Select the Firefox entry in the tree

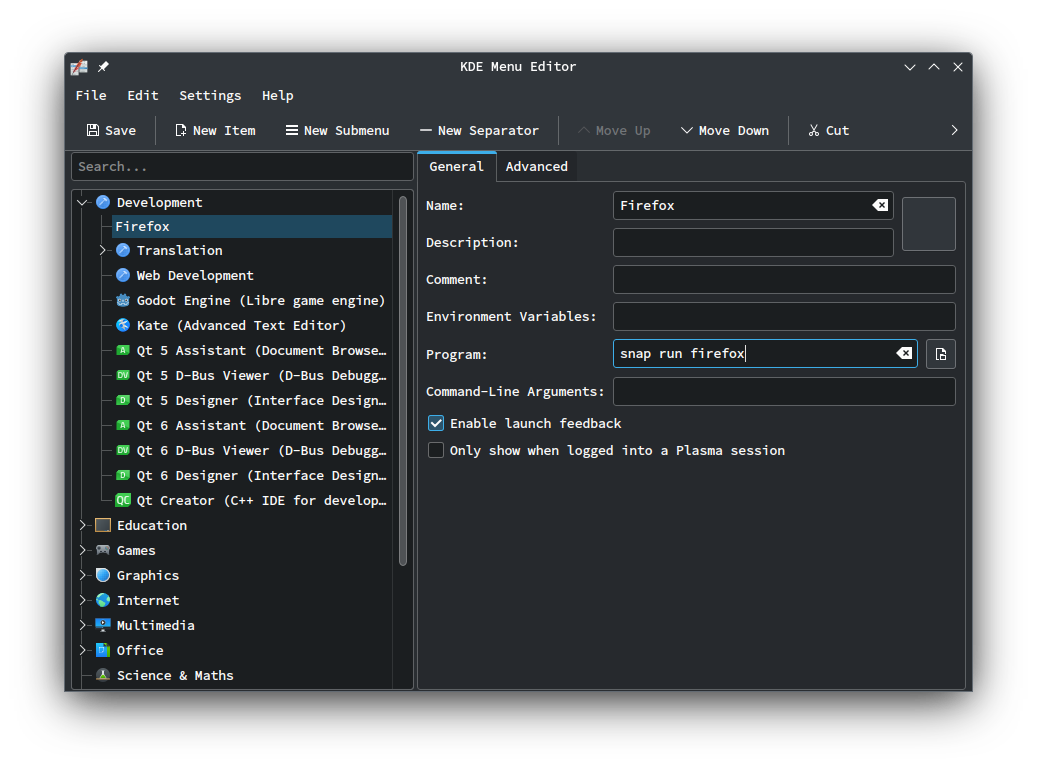(x=252, y=226)
